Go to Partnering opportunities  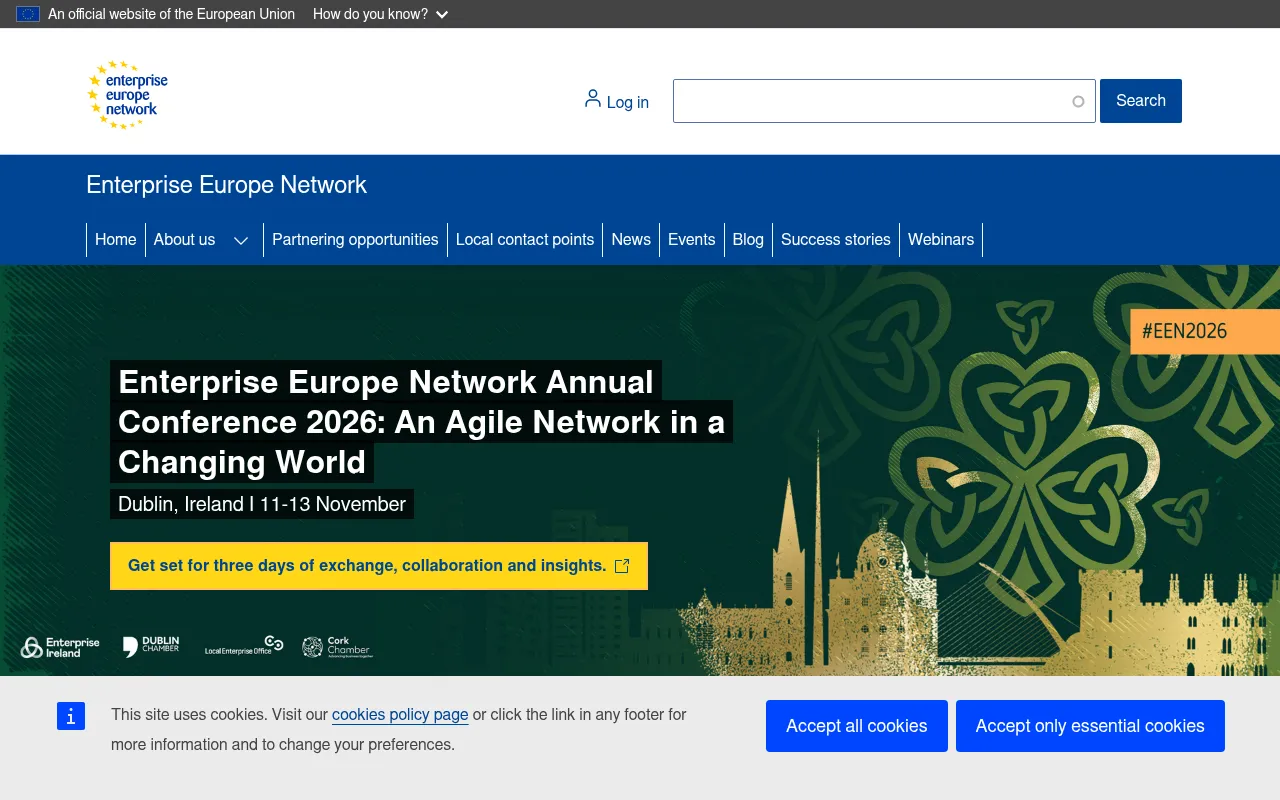click(355, 240)
